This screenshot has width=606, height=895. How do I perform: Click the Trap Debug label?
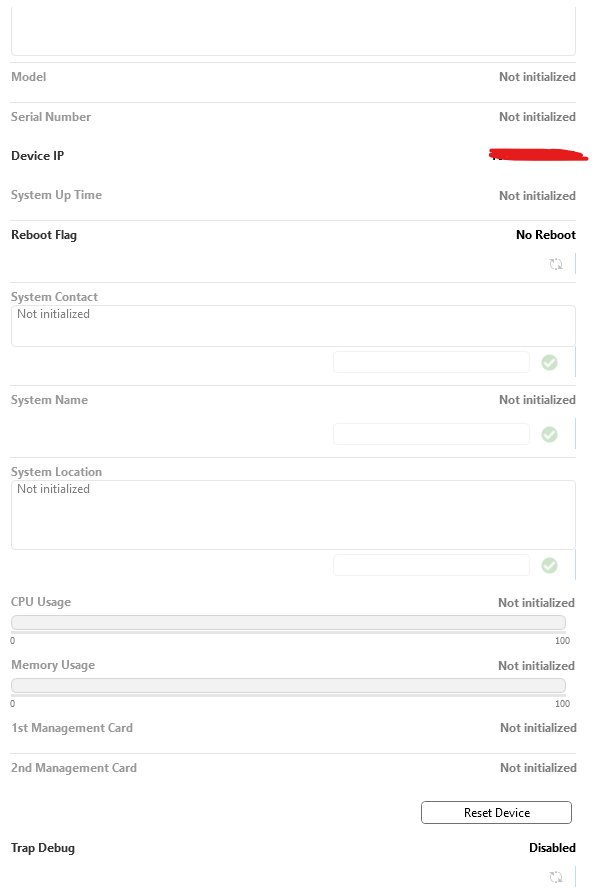[43, 848]
